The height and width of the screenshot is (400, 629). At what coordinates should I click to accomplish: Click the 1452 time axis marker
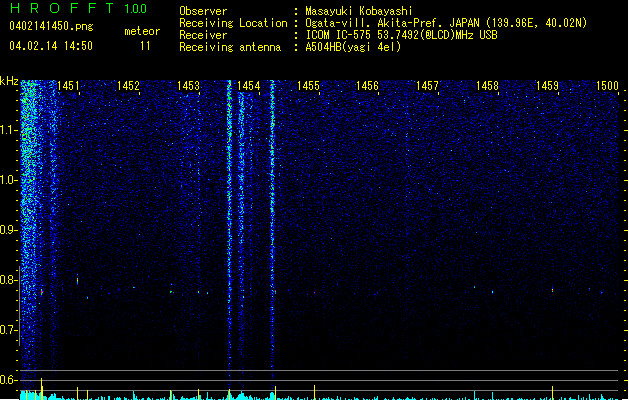click(128, 86)
